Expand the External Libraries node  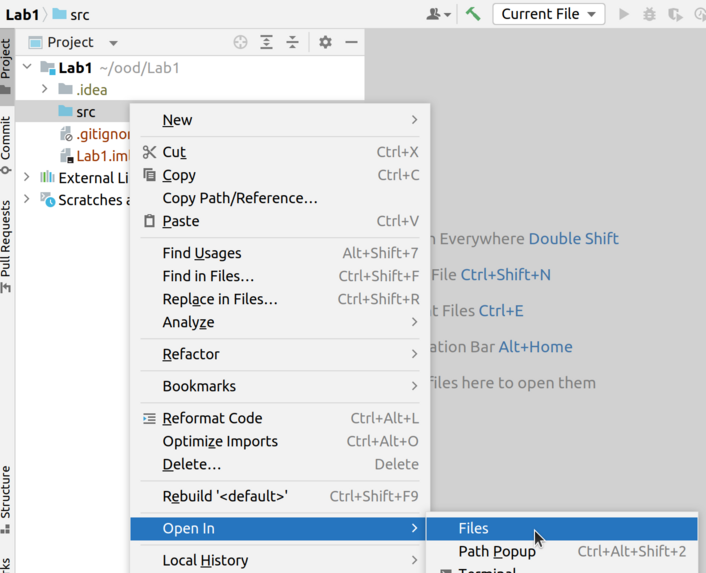pos(28,178)
